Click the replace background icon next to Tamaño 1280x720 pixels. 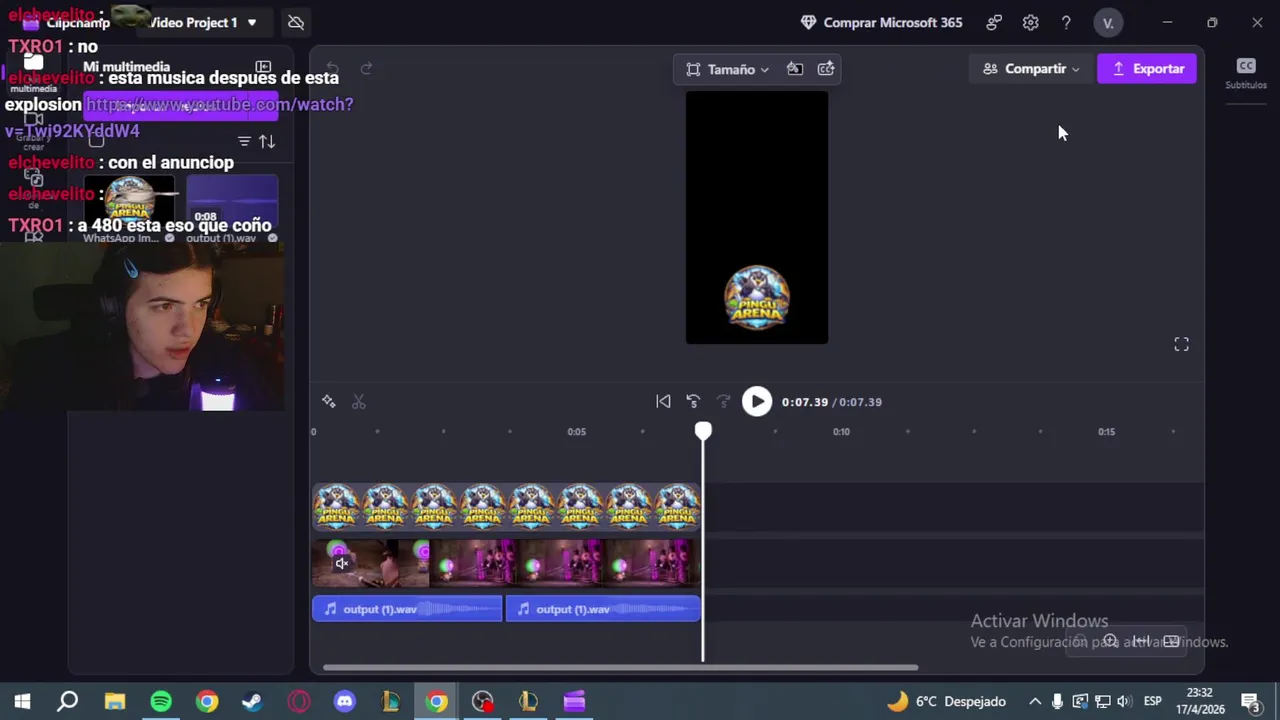point(795,69)
